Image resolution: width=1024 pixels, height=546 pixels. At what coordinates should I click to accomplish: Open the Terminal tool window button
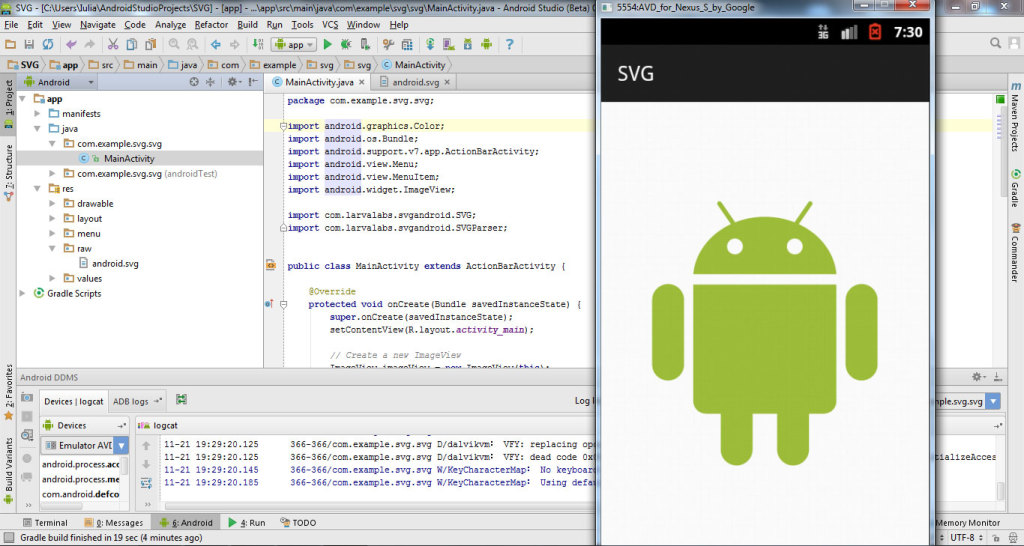tap(45, 522)
